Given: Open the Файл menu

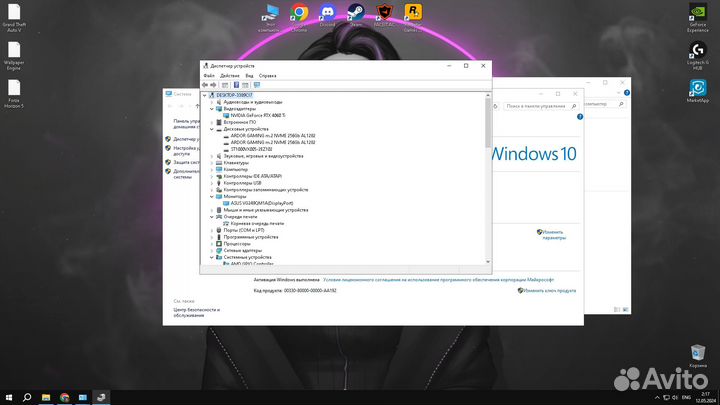Looking at the screenshot, I should (209, 76).
